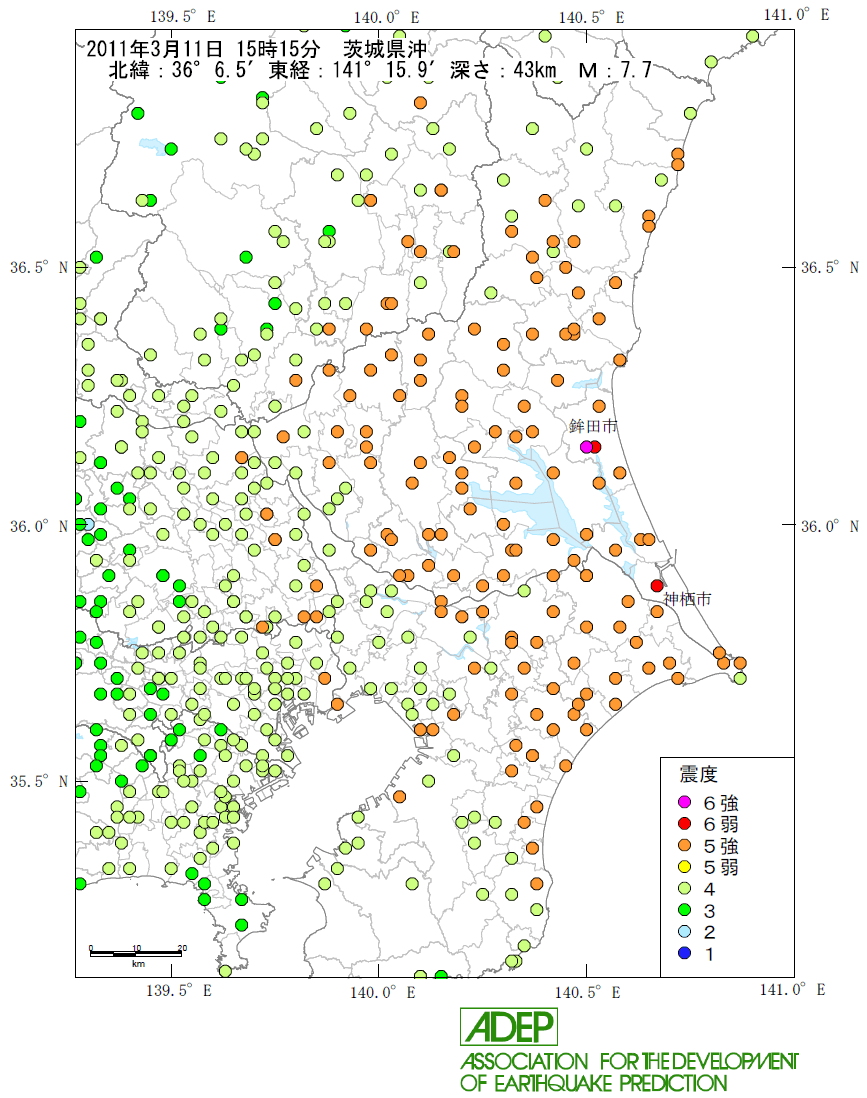Click the 東経 : 141° 15.9′ longitude text

coord(353,70)
